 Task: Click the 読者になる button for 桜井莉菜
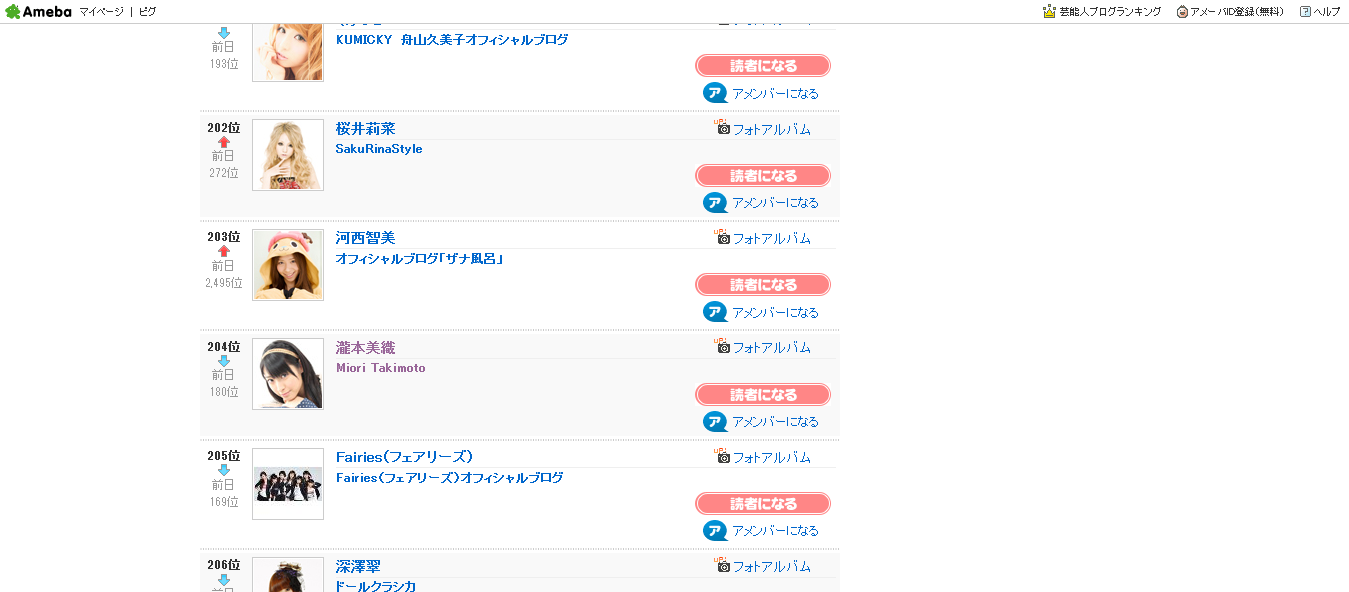tap(763, 175)
